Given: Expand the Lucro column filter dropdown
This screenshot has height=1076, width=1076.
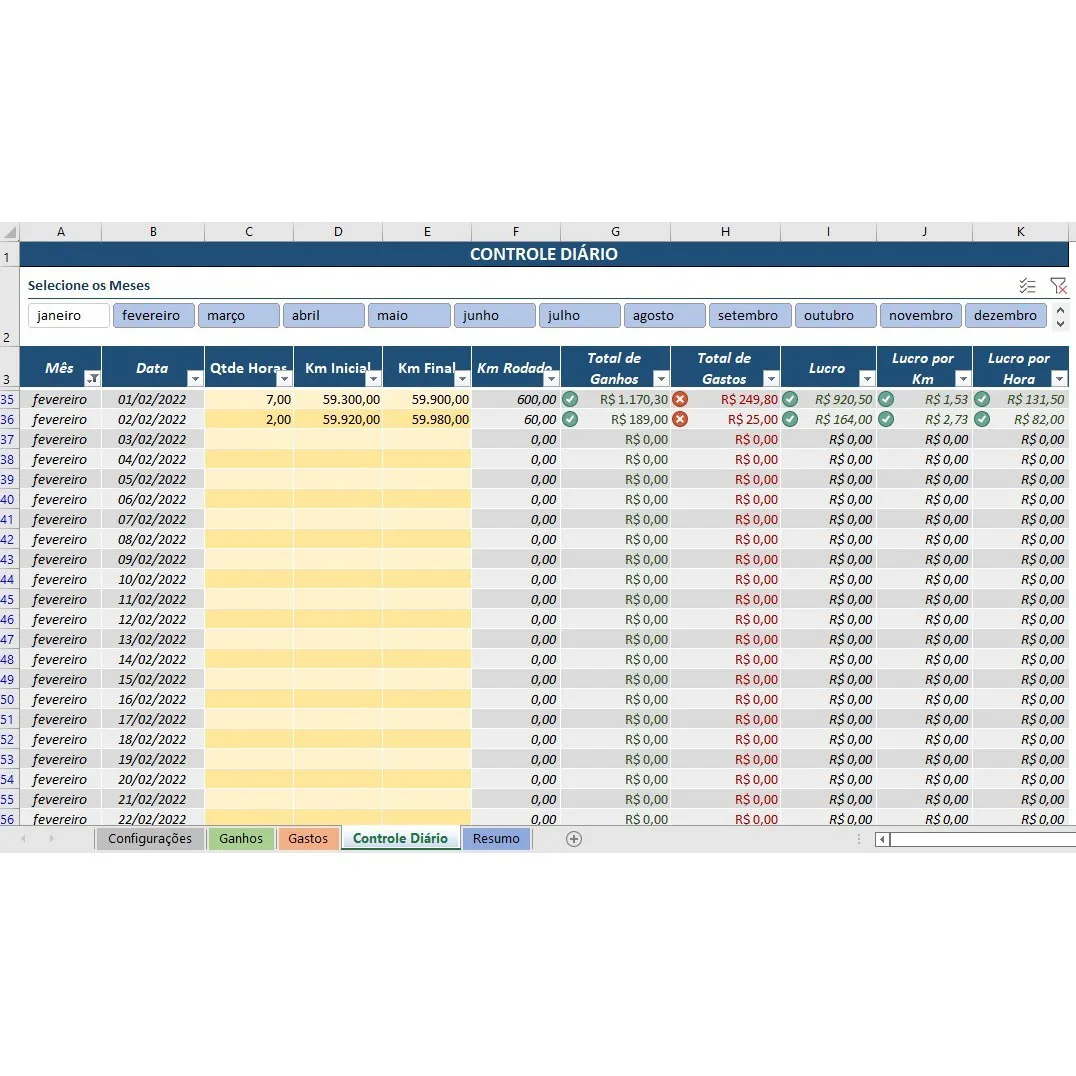Looking at the screenshot, I should (x=867, y=379).
